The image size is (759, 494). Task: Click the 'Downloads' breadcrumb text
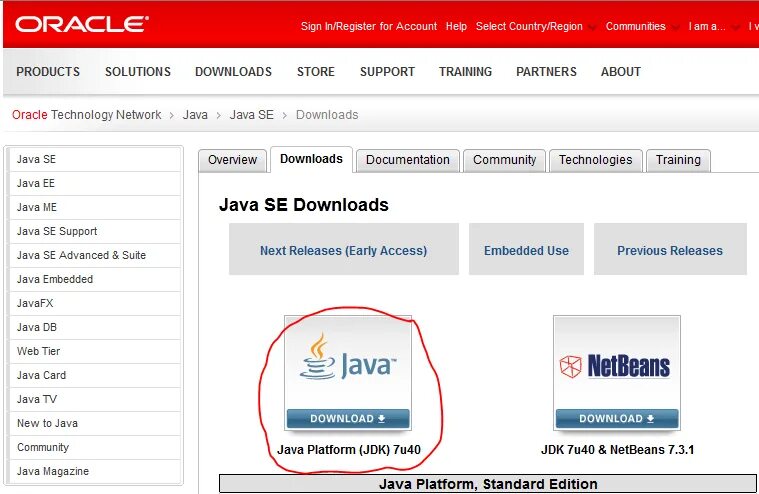click(327, 115)
